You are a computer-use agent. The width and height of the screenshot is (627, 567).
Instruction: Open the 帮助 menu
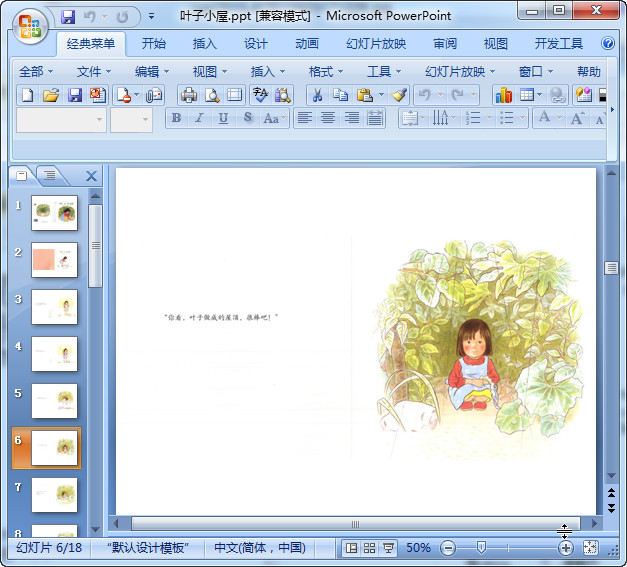(589, 72)
